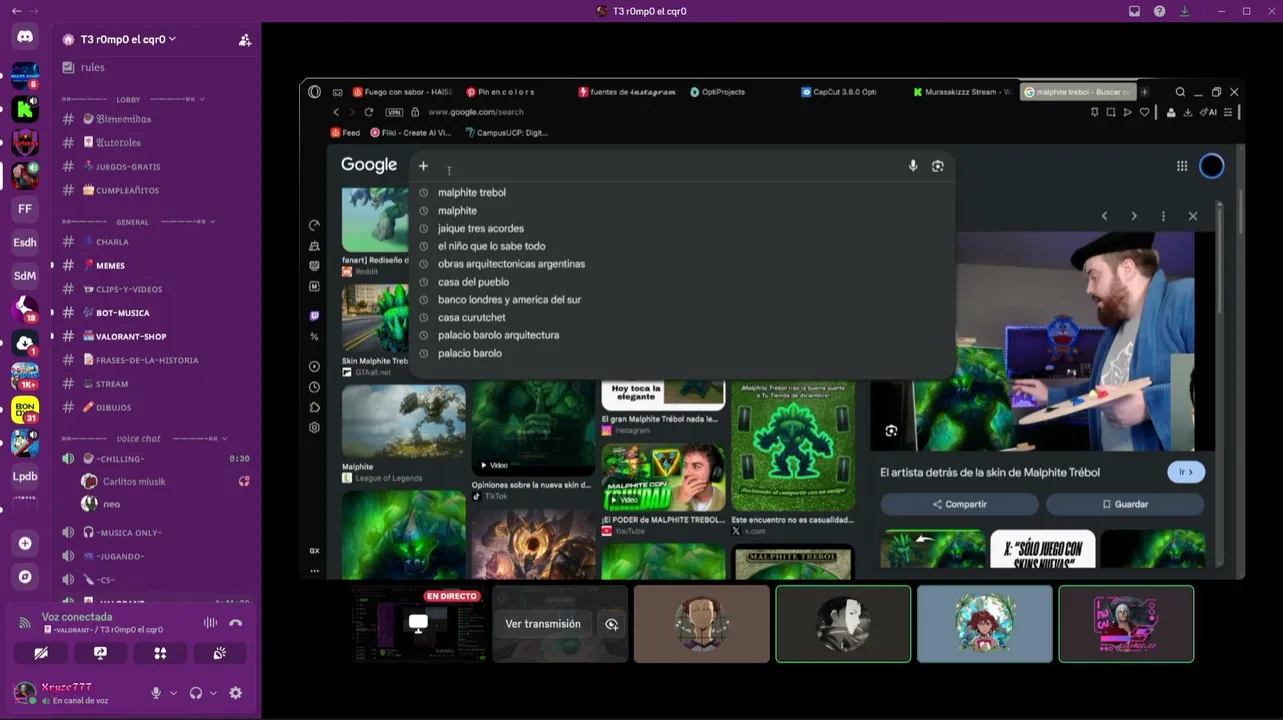This screenshot has height=720, width=1283.
Task: Open the Lpdb server
Action: pos(25,476)
